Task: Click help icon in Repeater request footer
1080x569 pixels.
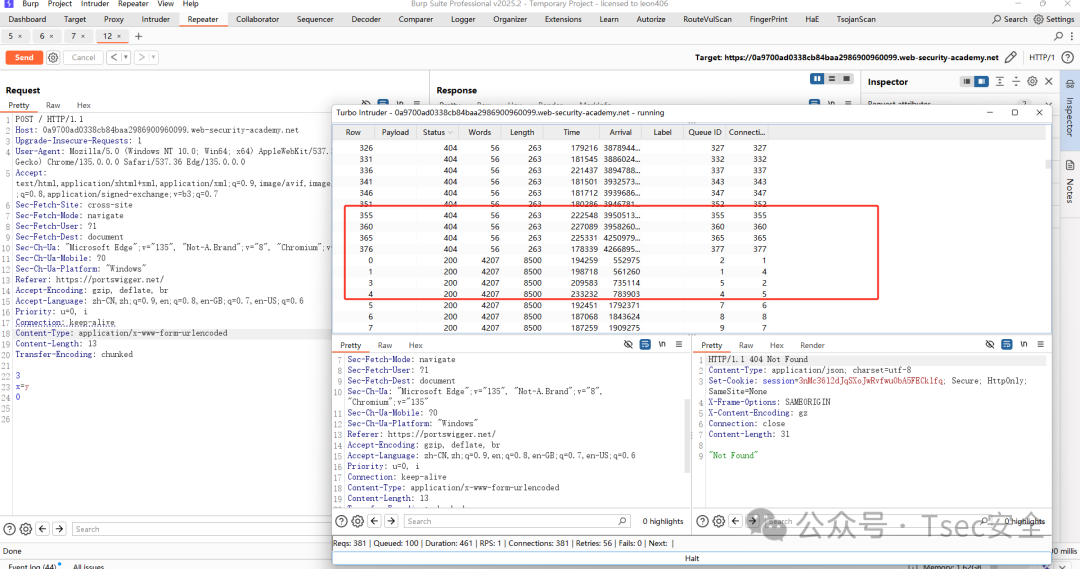Action: pos(10,529)
